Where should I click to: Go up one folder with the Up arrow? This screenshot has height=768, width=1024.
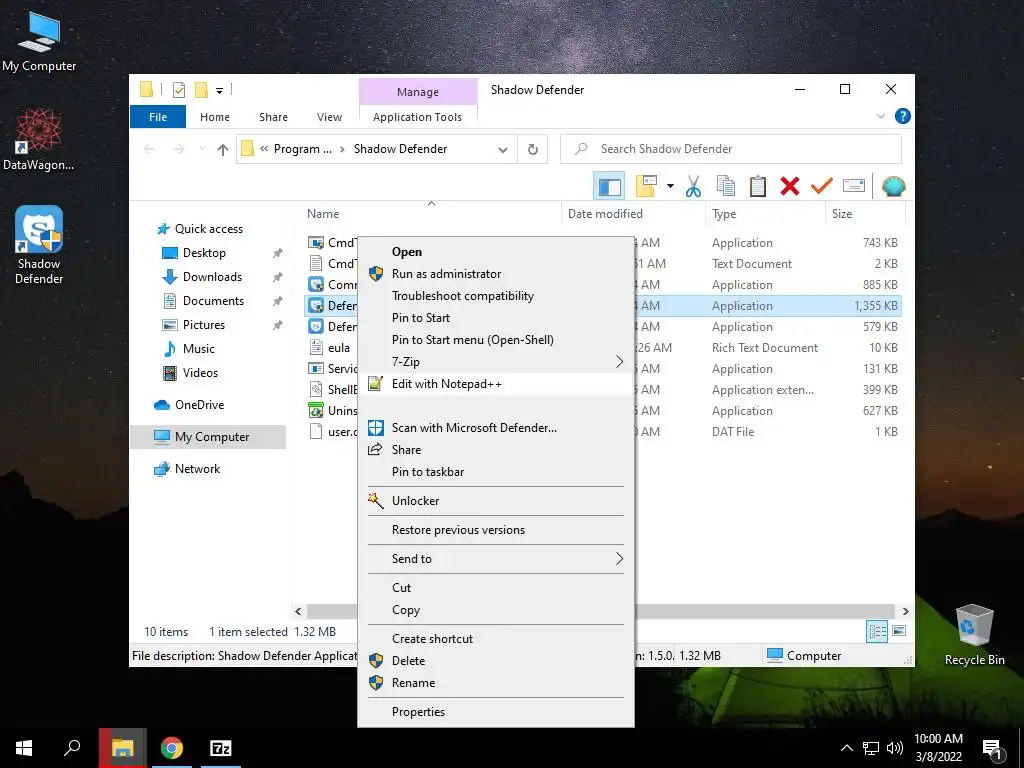[x=223, y=150]
